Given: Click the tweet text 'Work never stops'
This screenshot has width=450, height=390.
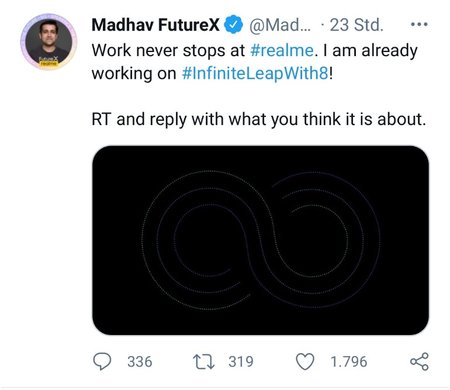Looking at the screenshot, I should coord(153,51).
